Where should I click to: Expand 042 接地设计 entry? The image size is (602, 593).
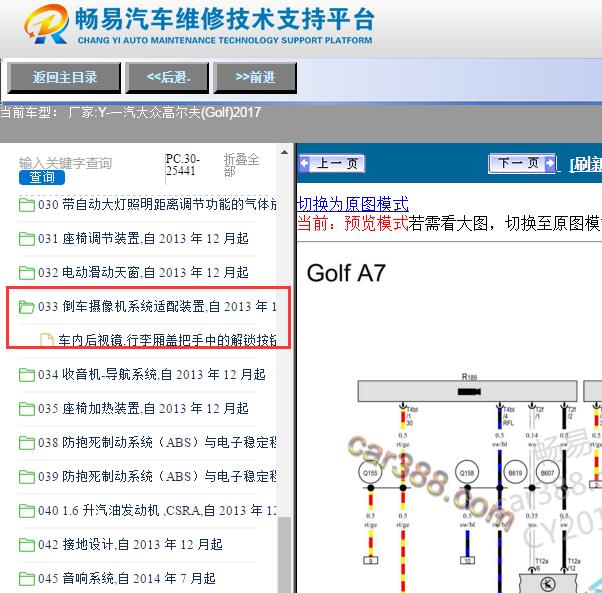[x=130, y=545]
